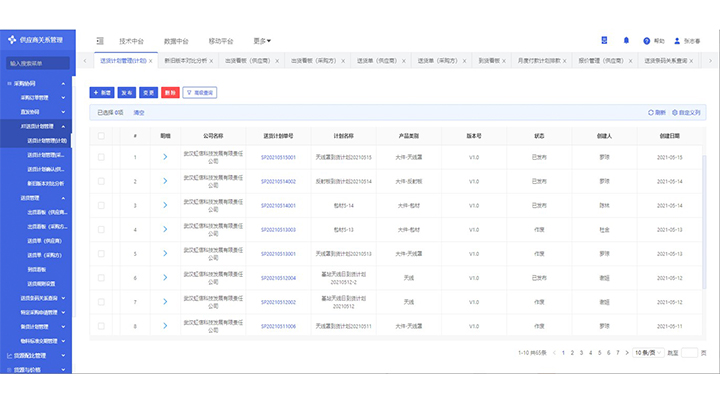The image size is (720, 404).
Task: Expand details chevron for row 2
Action: pos(165,181)
